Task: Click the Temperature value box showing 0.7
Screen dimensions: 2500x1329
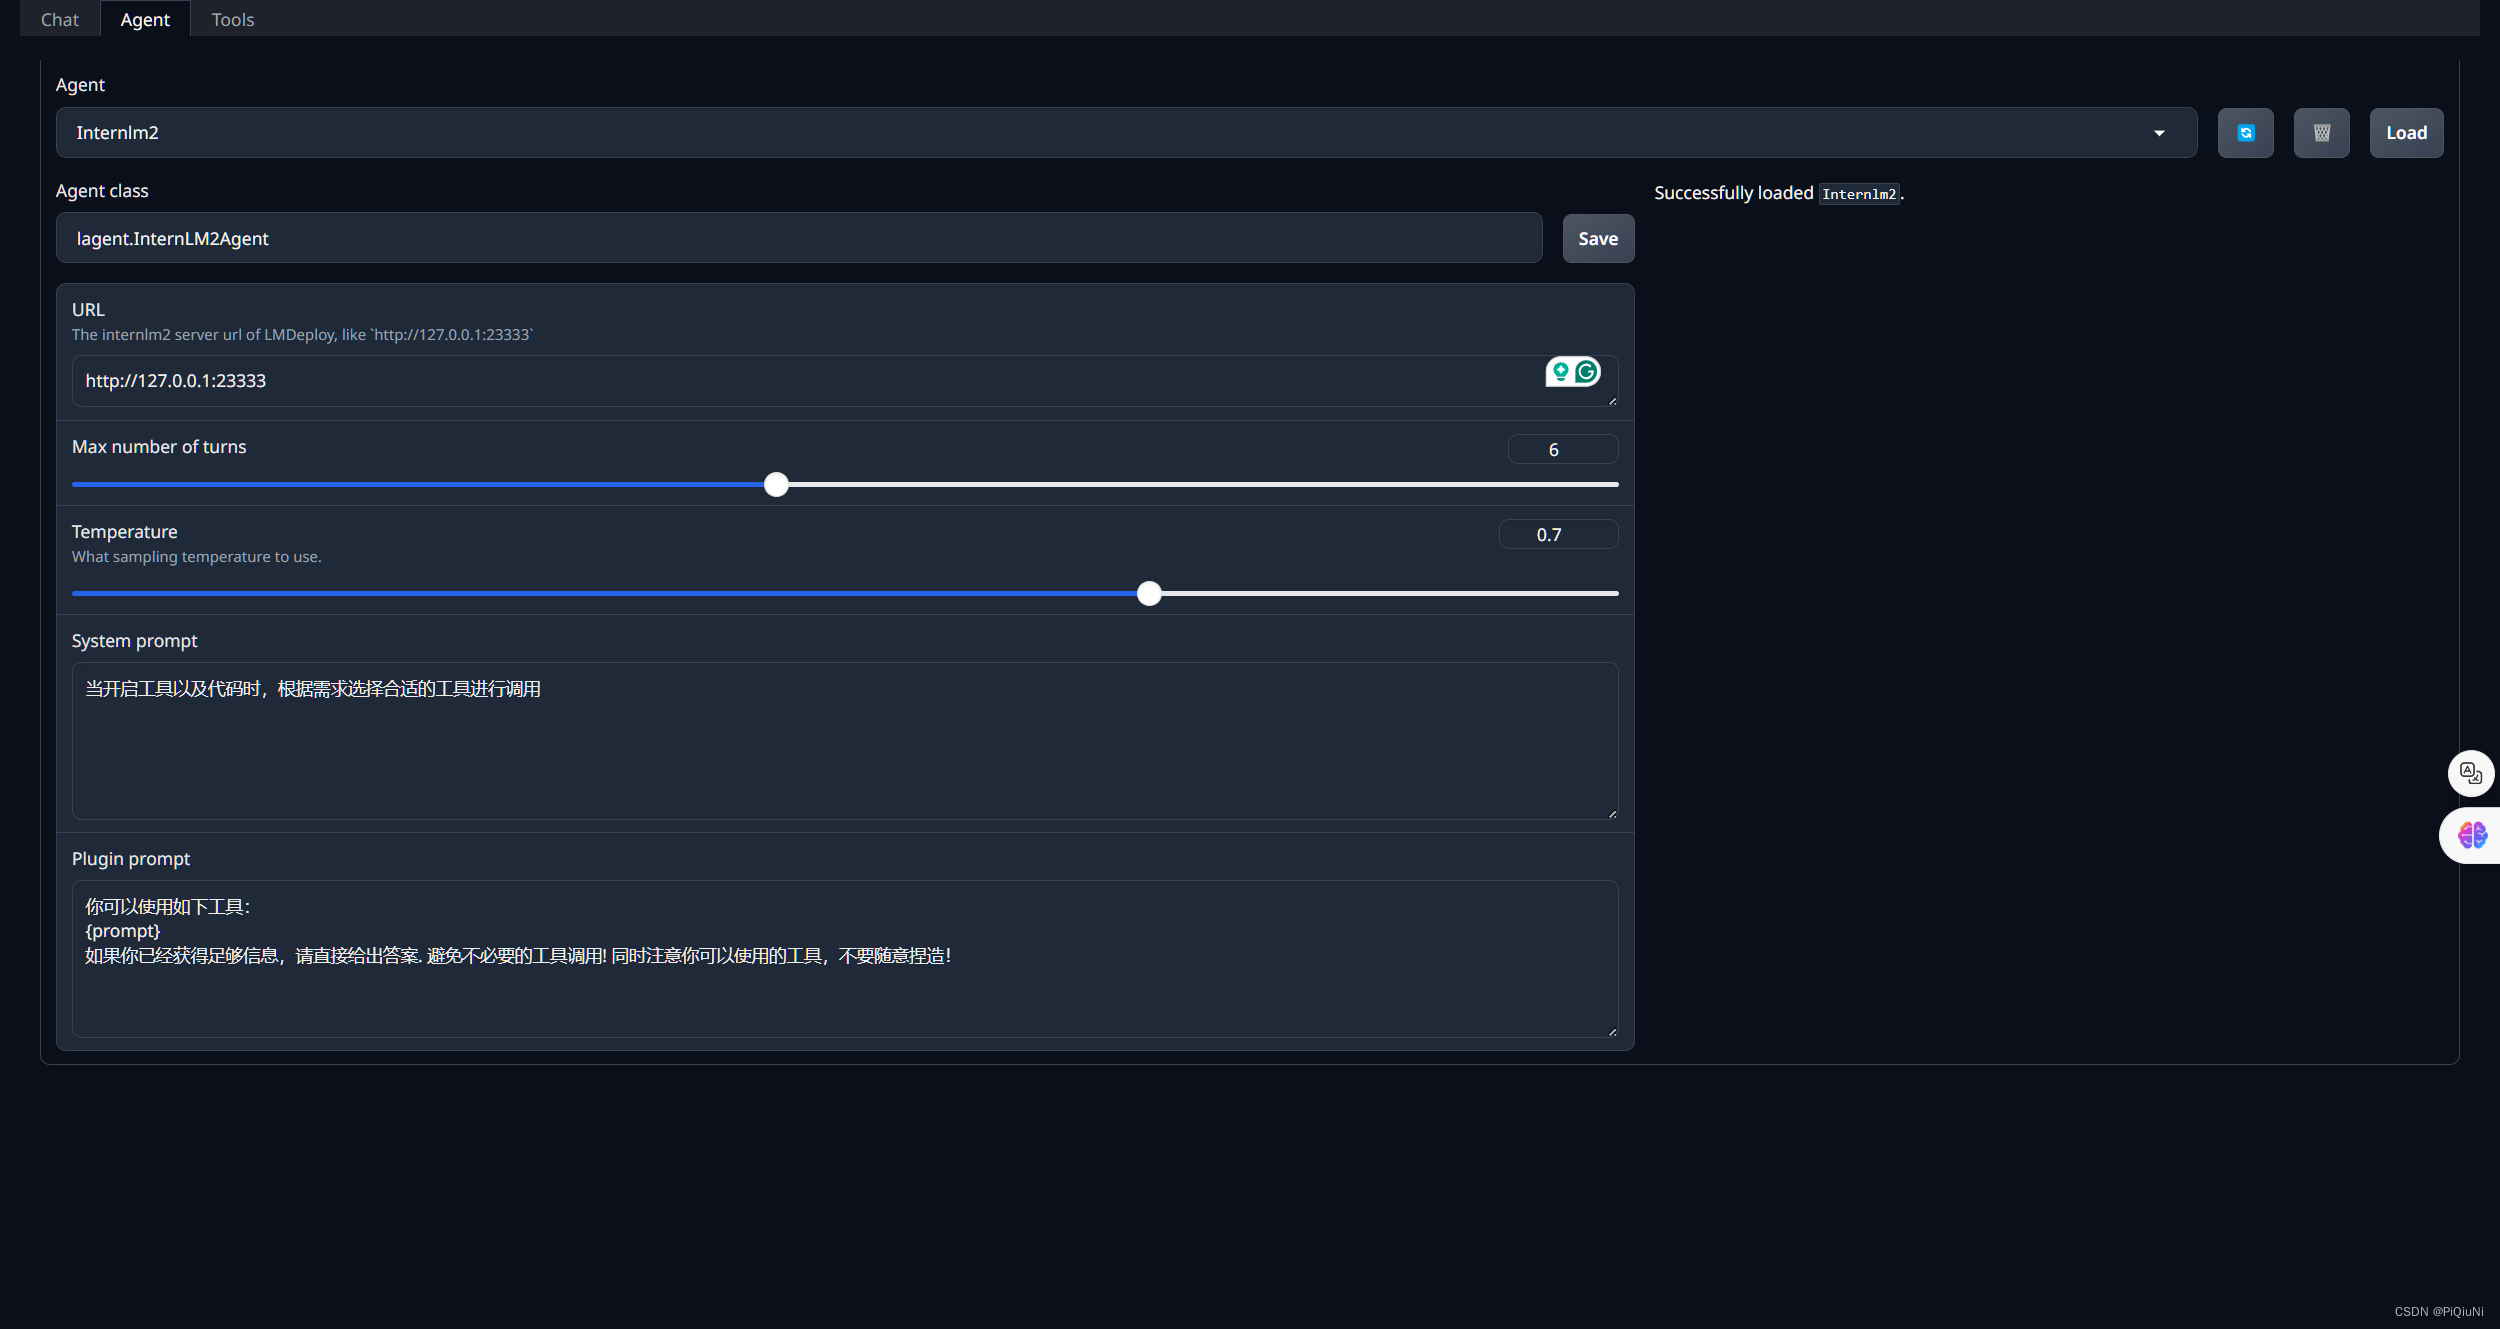Action: click(1558, 535)
